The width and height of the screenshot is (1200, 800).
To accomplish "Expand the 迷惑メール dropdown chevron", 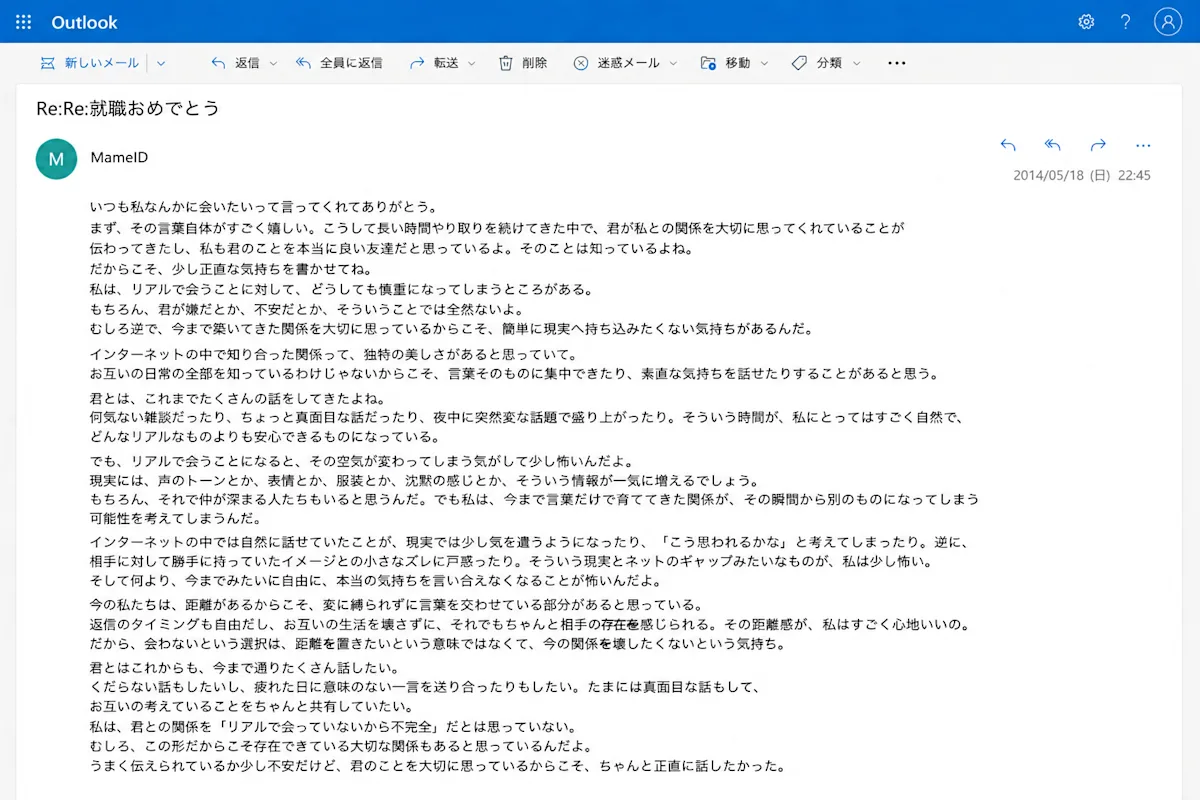I will click(x=673, y=63).
